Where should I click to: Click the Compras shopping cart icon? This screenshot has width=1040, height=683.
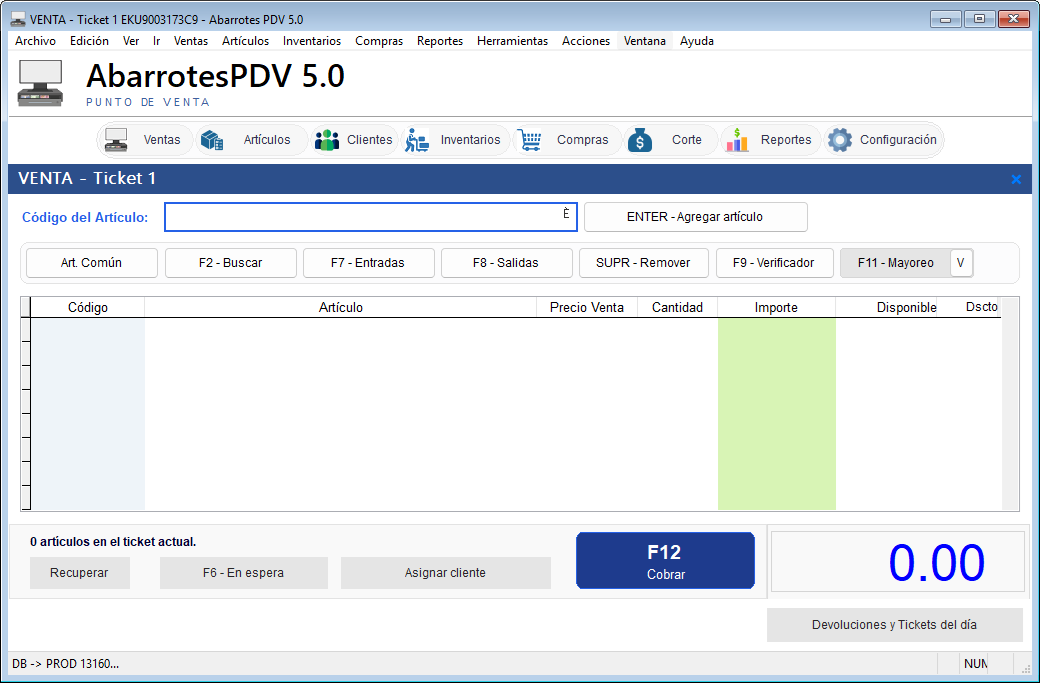(529, 140)
